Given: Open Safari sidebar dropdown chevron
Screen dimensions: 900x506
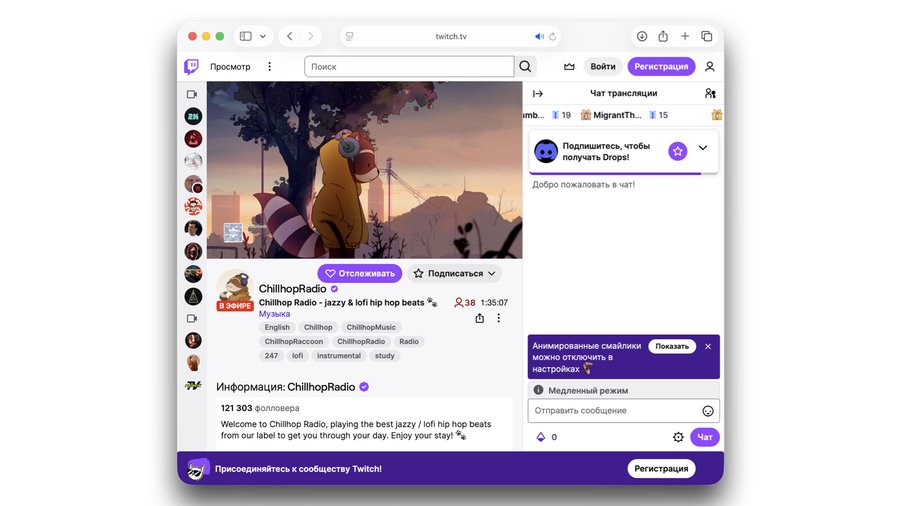Looking at the screenshot, I should [x=263, y=36].
